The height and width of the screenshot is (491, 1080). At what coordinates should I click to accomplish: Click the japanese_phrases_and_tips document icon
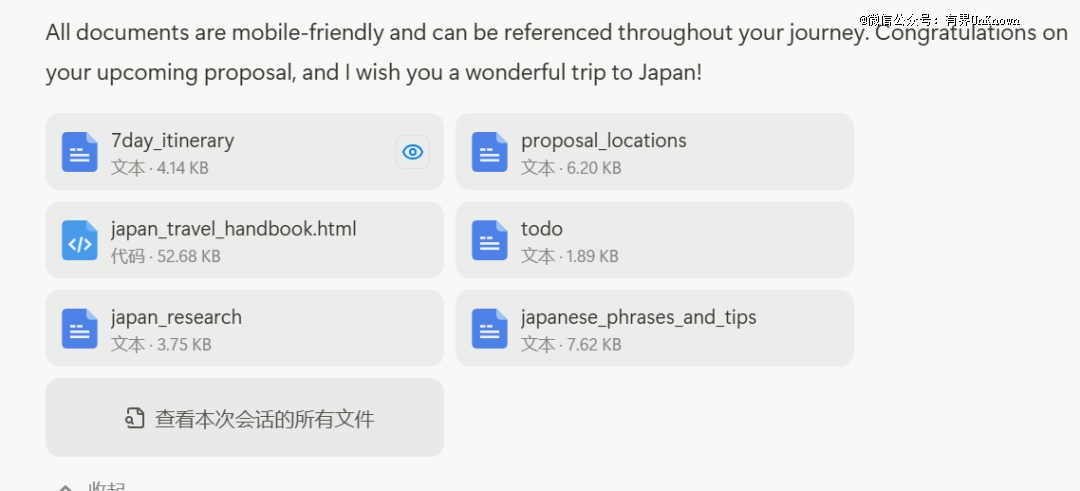[x=490, y=328]
